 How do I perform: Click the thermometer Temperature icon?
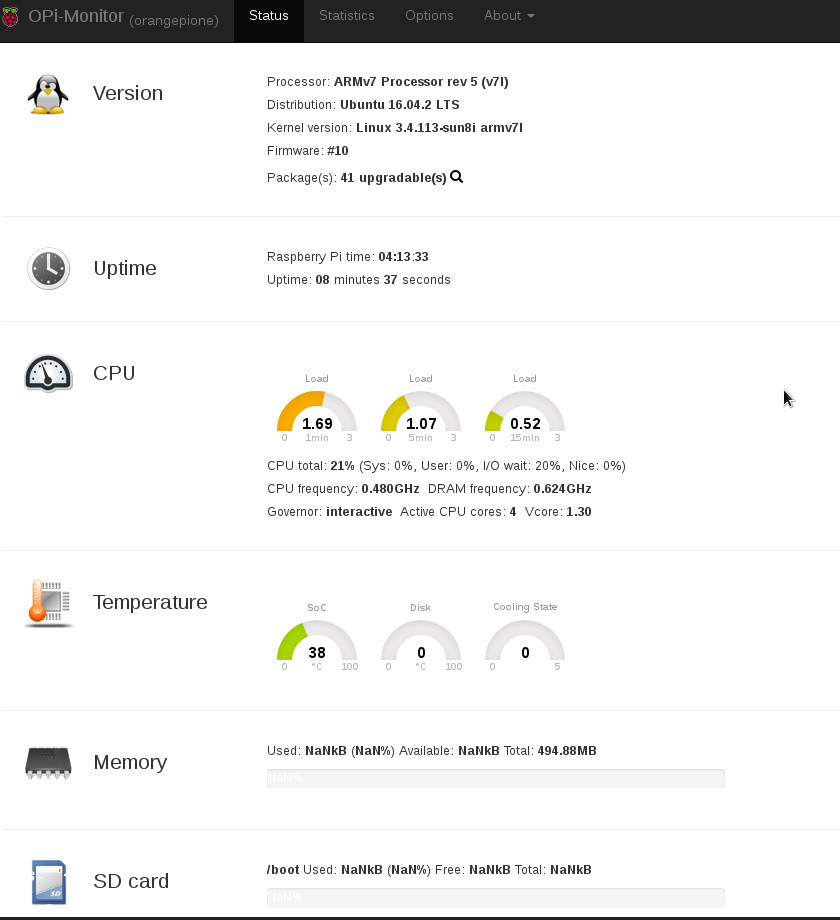click(48, 603)
